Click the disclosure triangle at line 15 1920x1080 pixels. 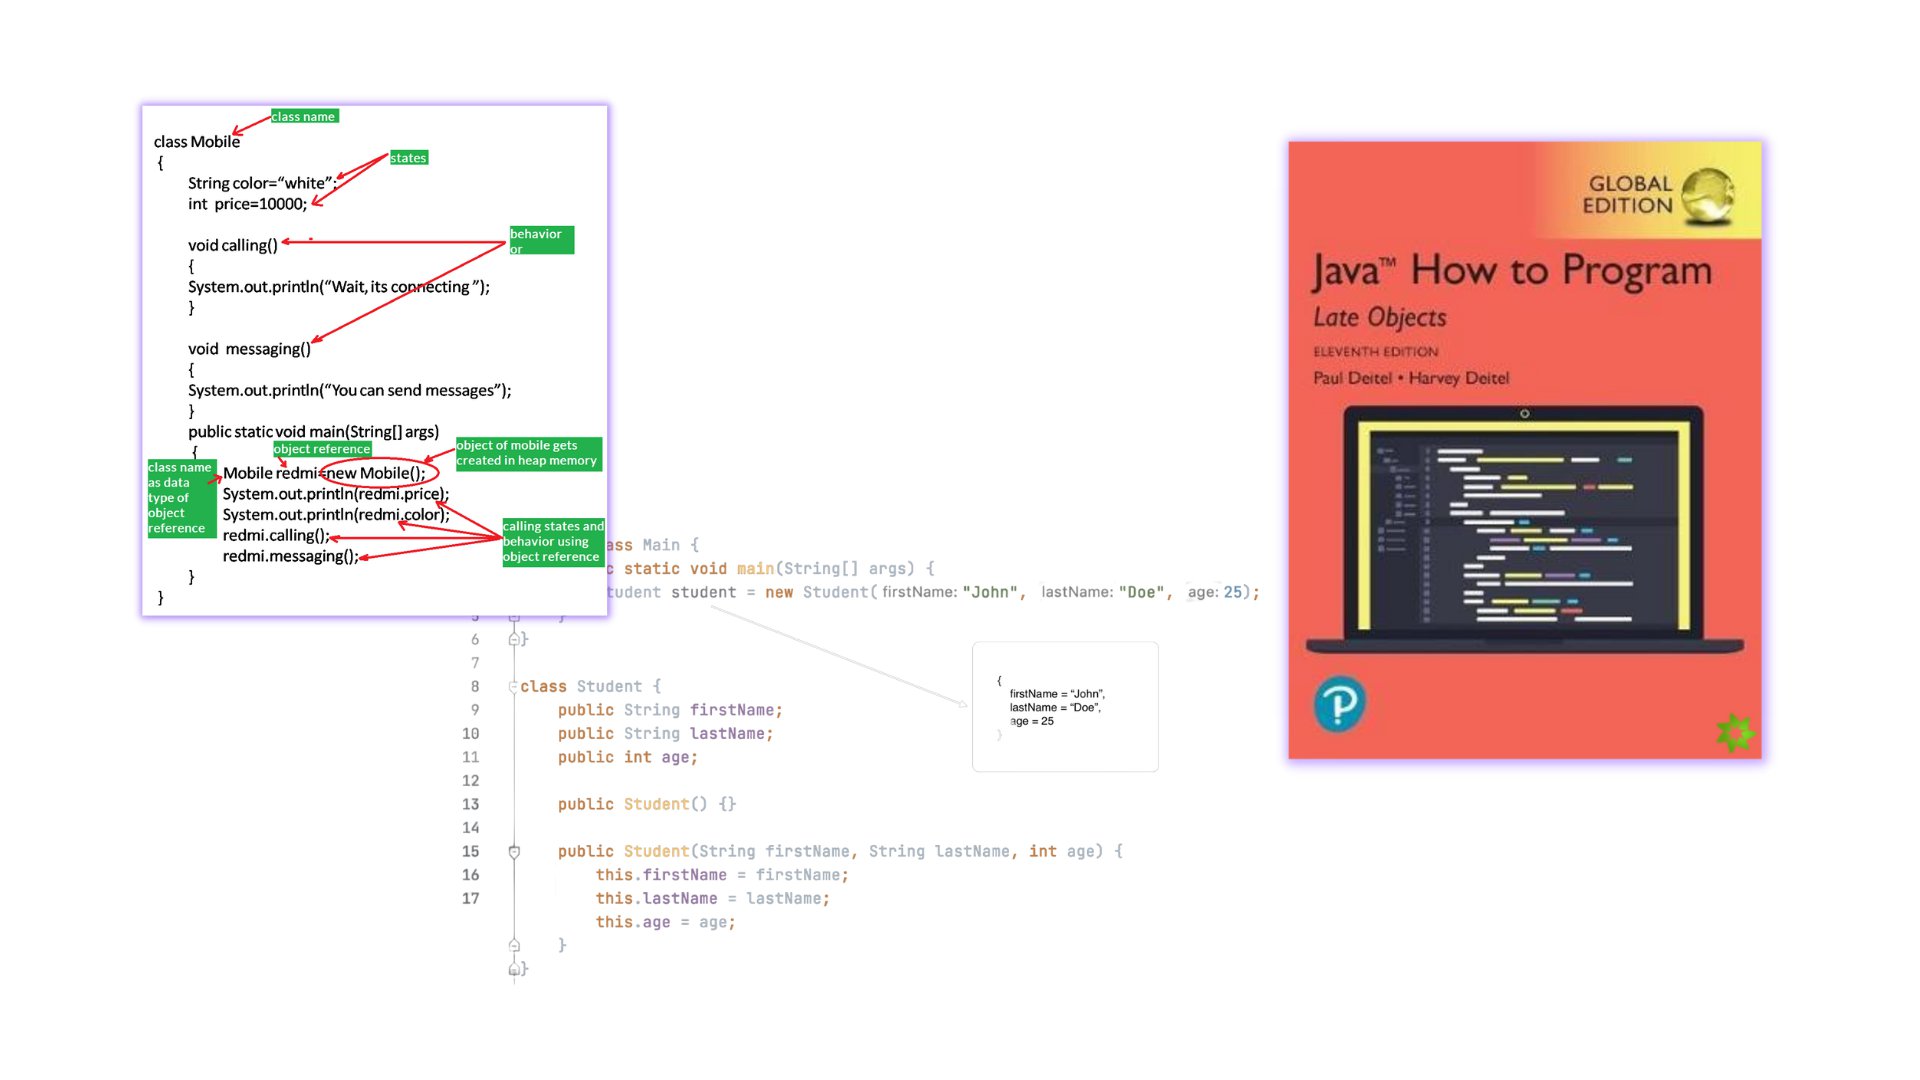tap(514, 851)
